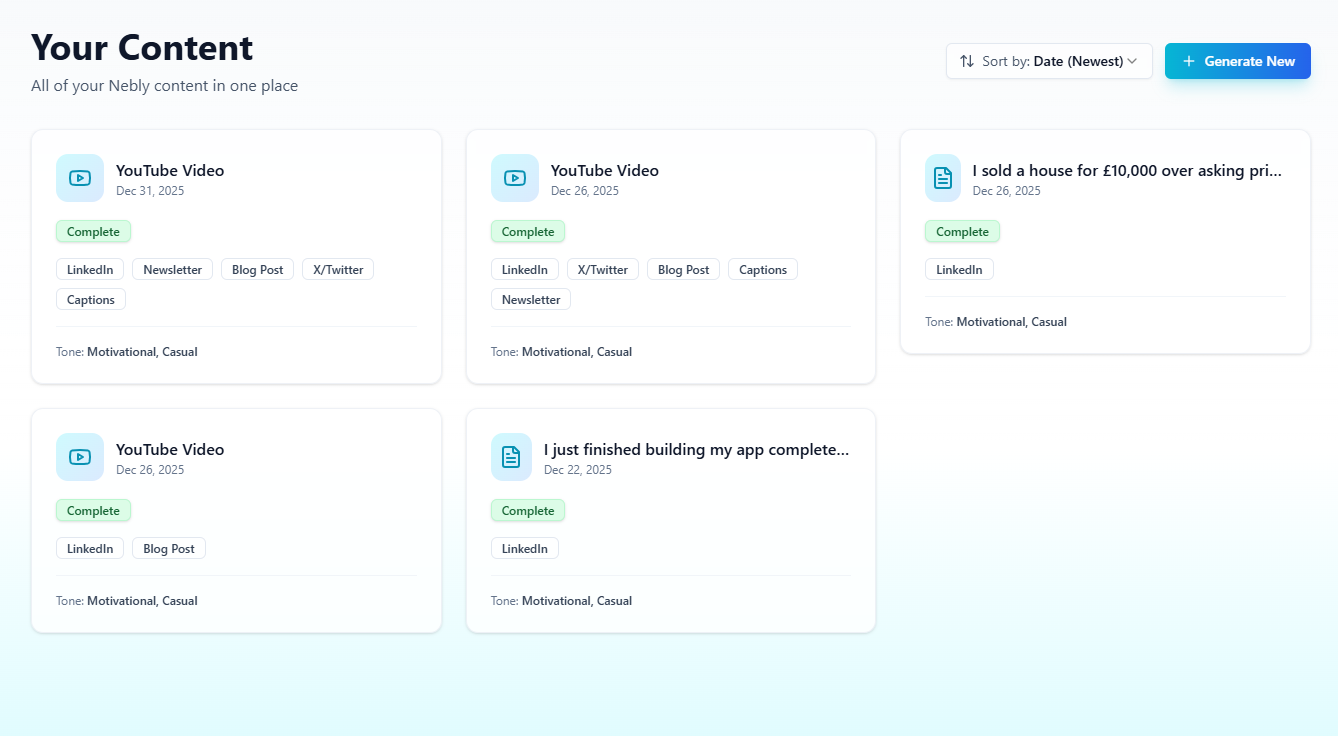Open the 'I sold a house for £10,000' content

(x=1105, y=240)
